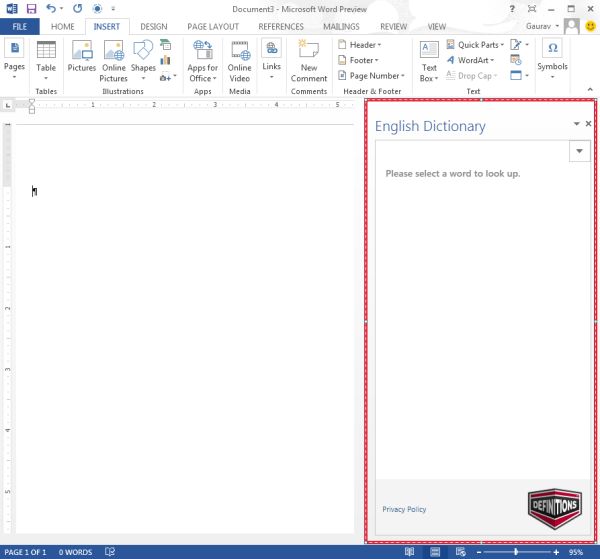Image resolution: width=600 pixels, height=559 pixels.
Task: Open the Privacy Policy link
Action: 404,509
